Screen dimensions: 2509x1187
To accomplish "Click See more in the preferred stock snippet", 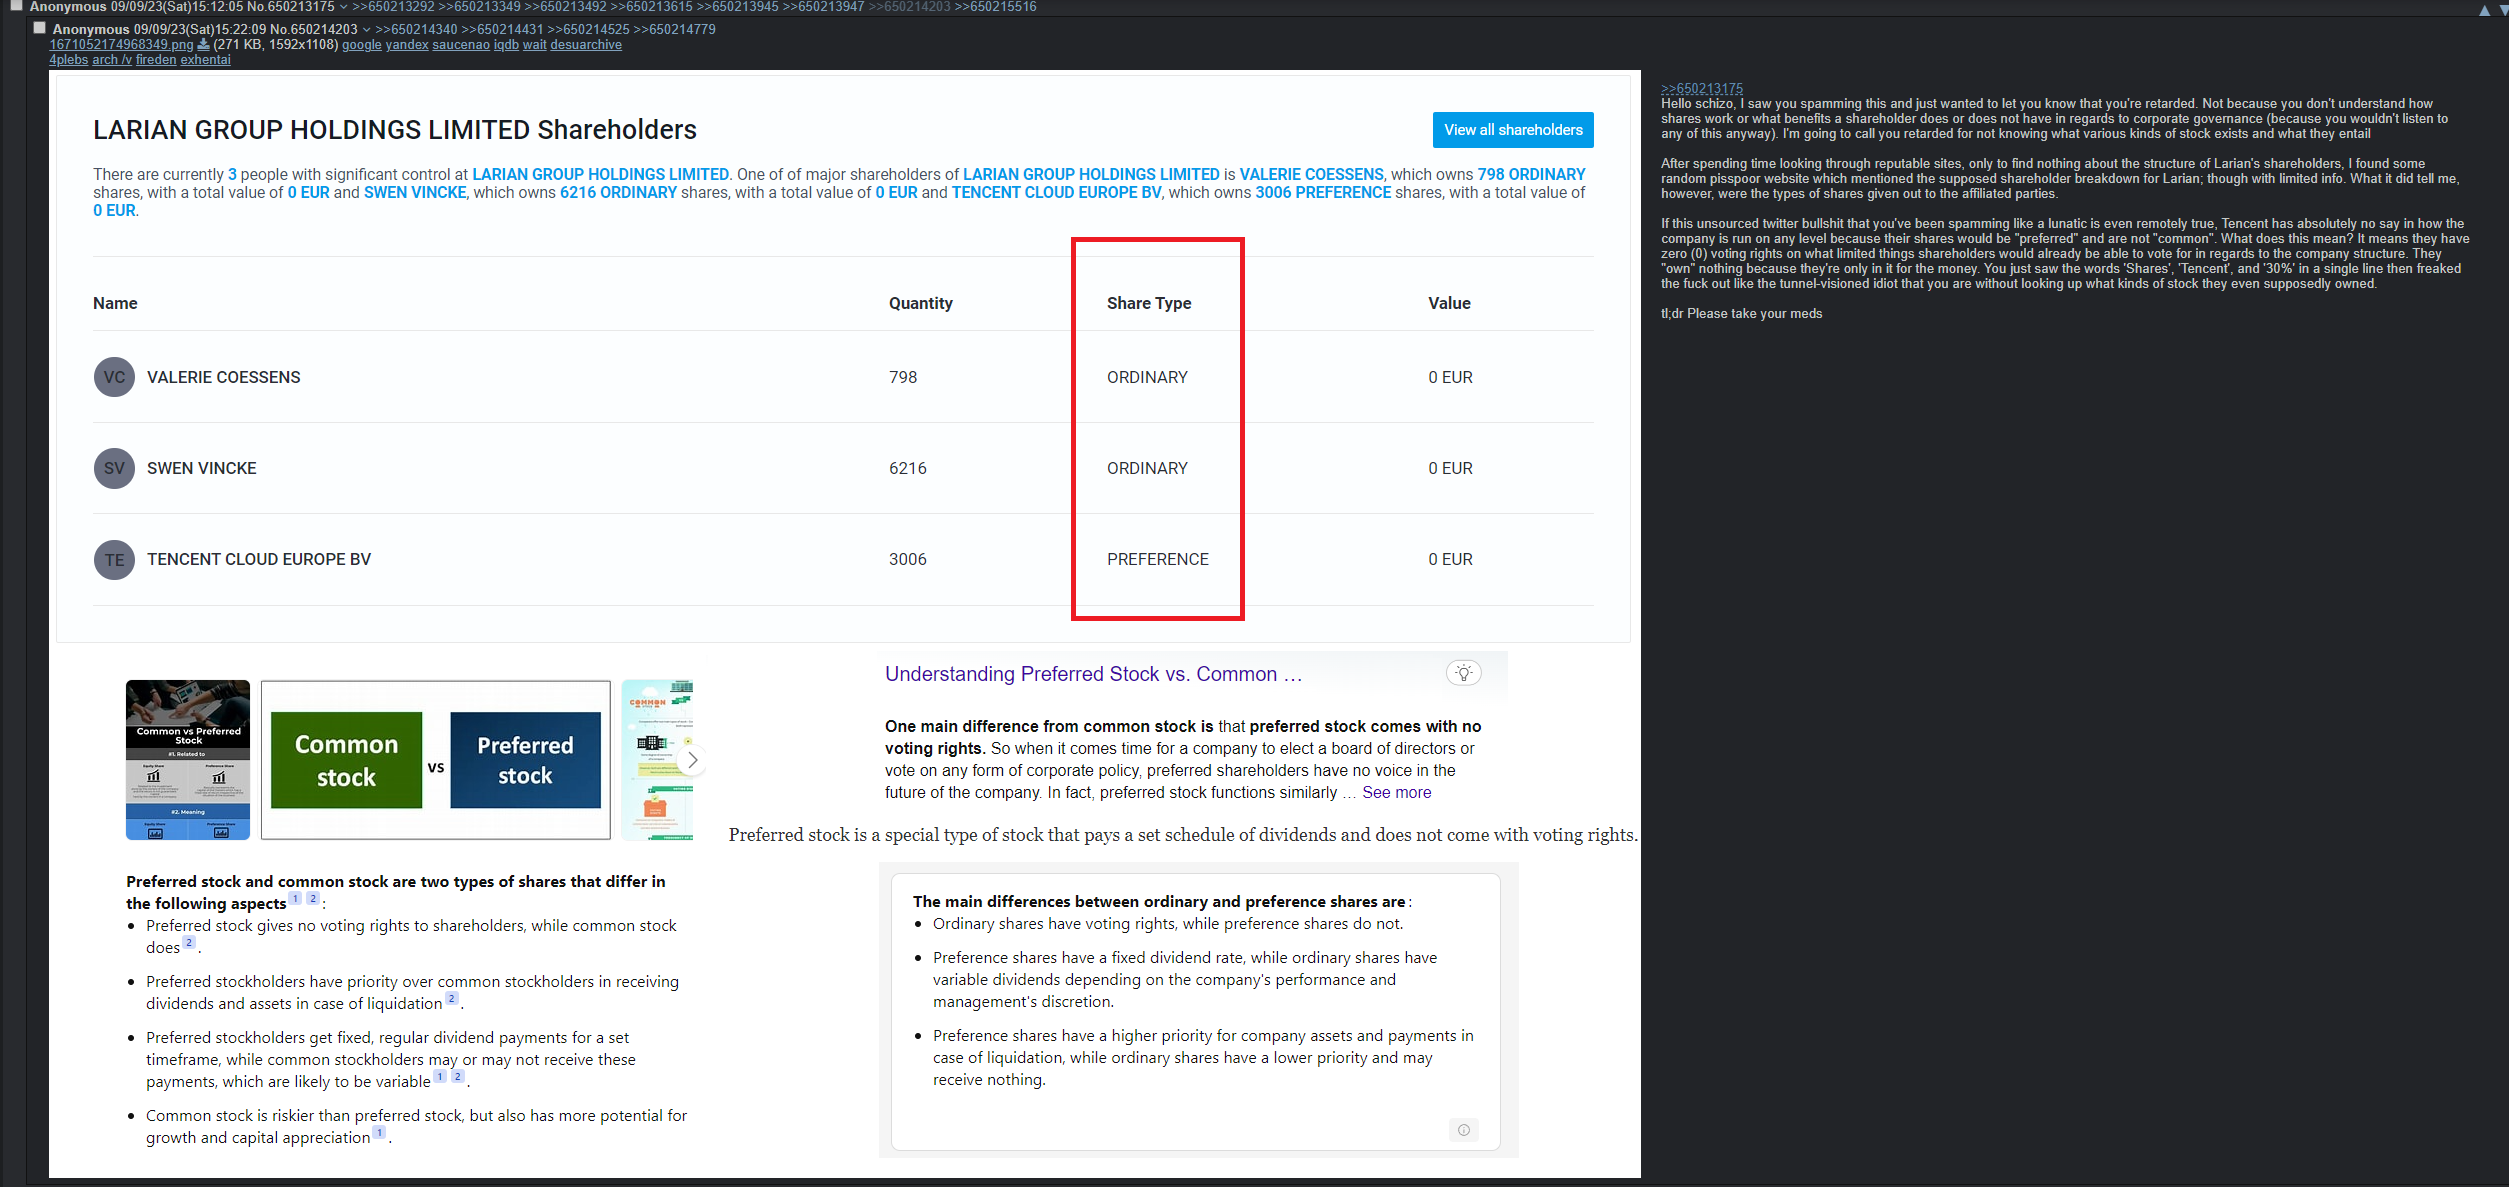I will pos(1396,792).
